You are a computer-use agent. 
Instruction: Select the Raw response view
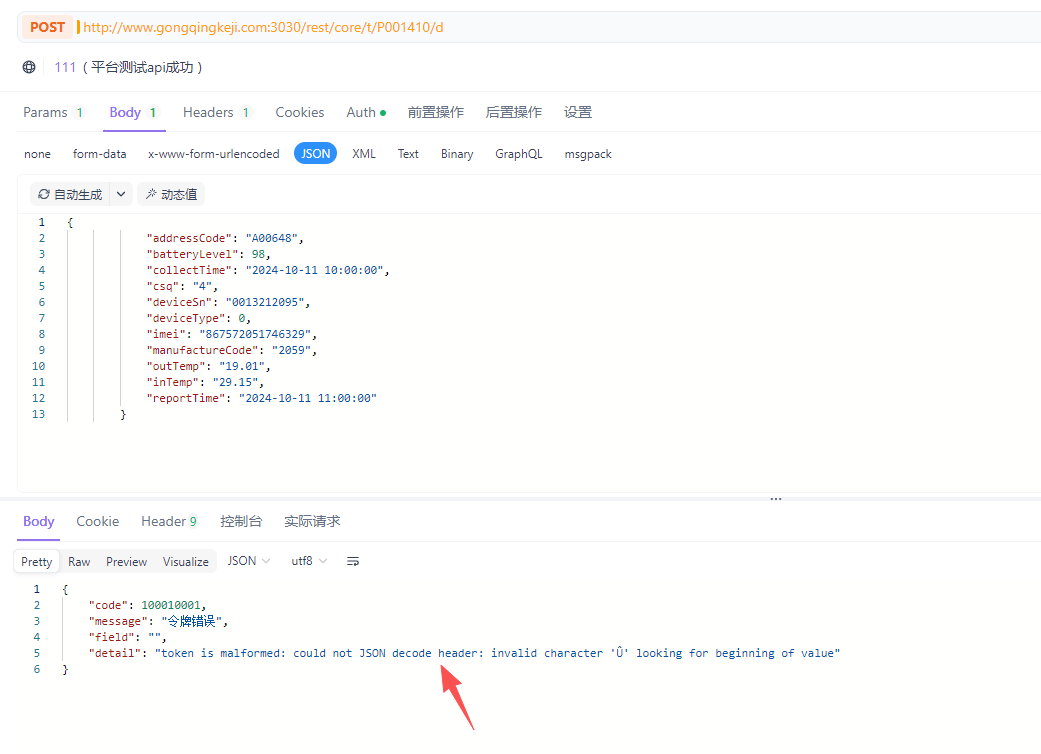coord(79,562)
